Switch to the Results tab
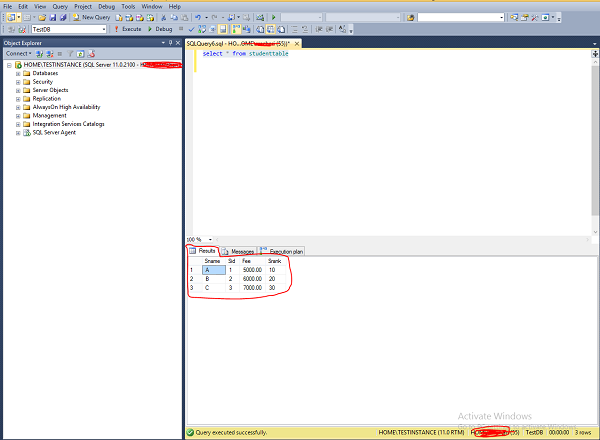This screenshot has height=440, width=600. pos(203,251)
